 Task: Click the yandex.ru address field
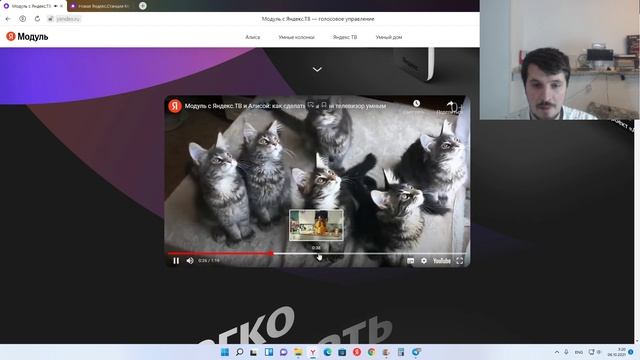click(x=68, y=19)
